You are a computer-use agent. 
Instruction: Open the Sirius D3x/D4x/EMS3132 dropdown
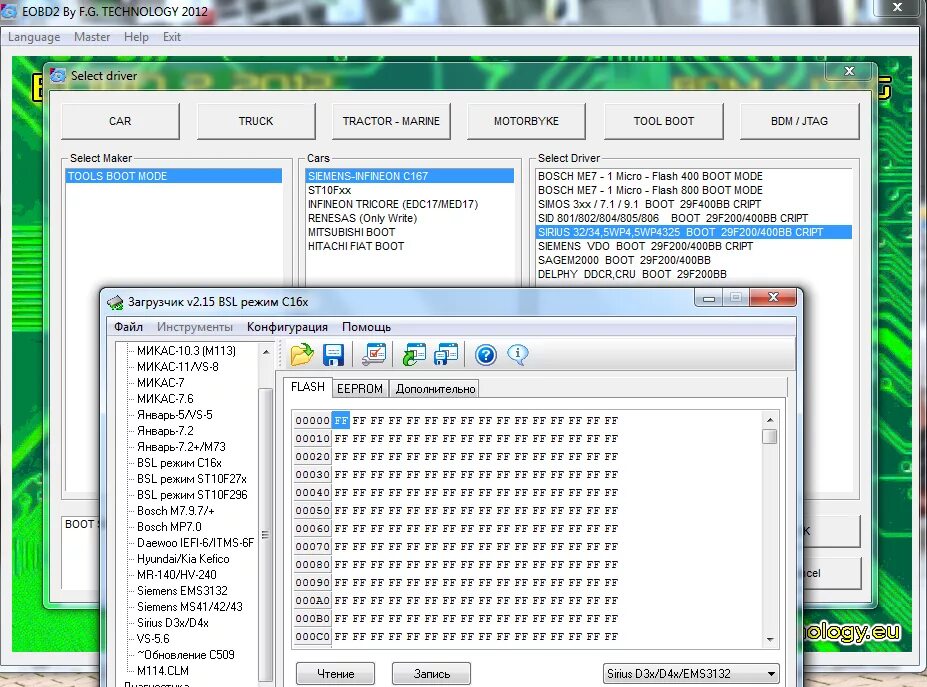click(x=691, y=673)
